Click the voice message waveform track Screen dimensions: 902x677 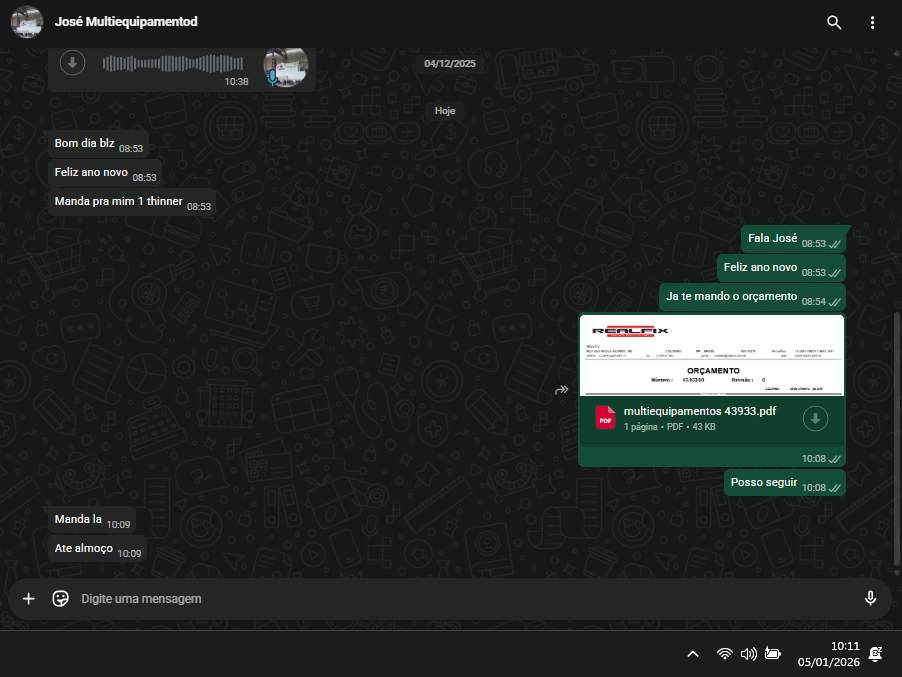[x=160, y=64]
